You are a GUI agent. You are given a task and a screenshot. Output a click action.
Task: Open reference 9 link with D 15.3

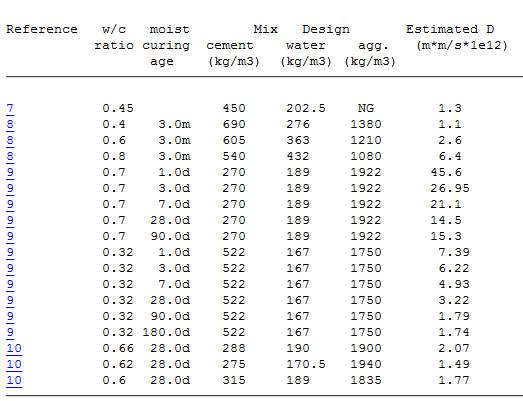(10, 237)
